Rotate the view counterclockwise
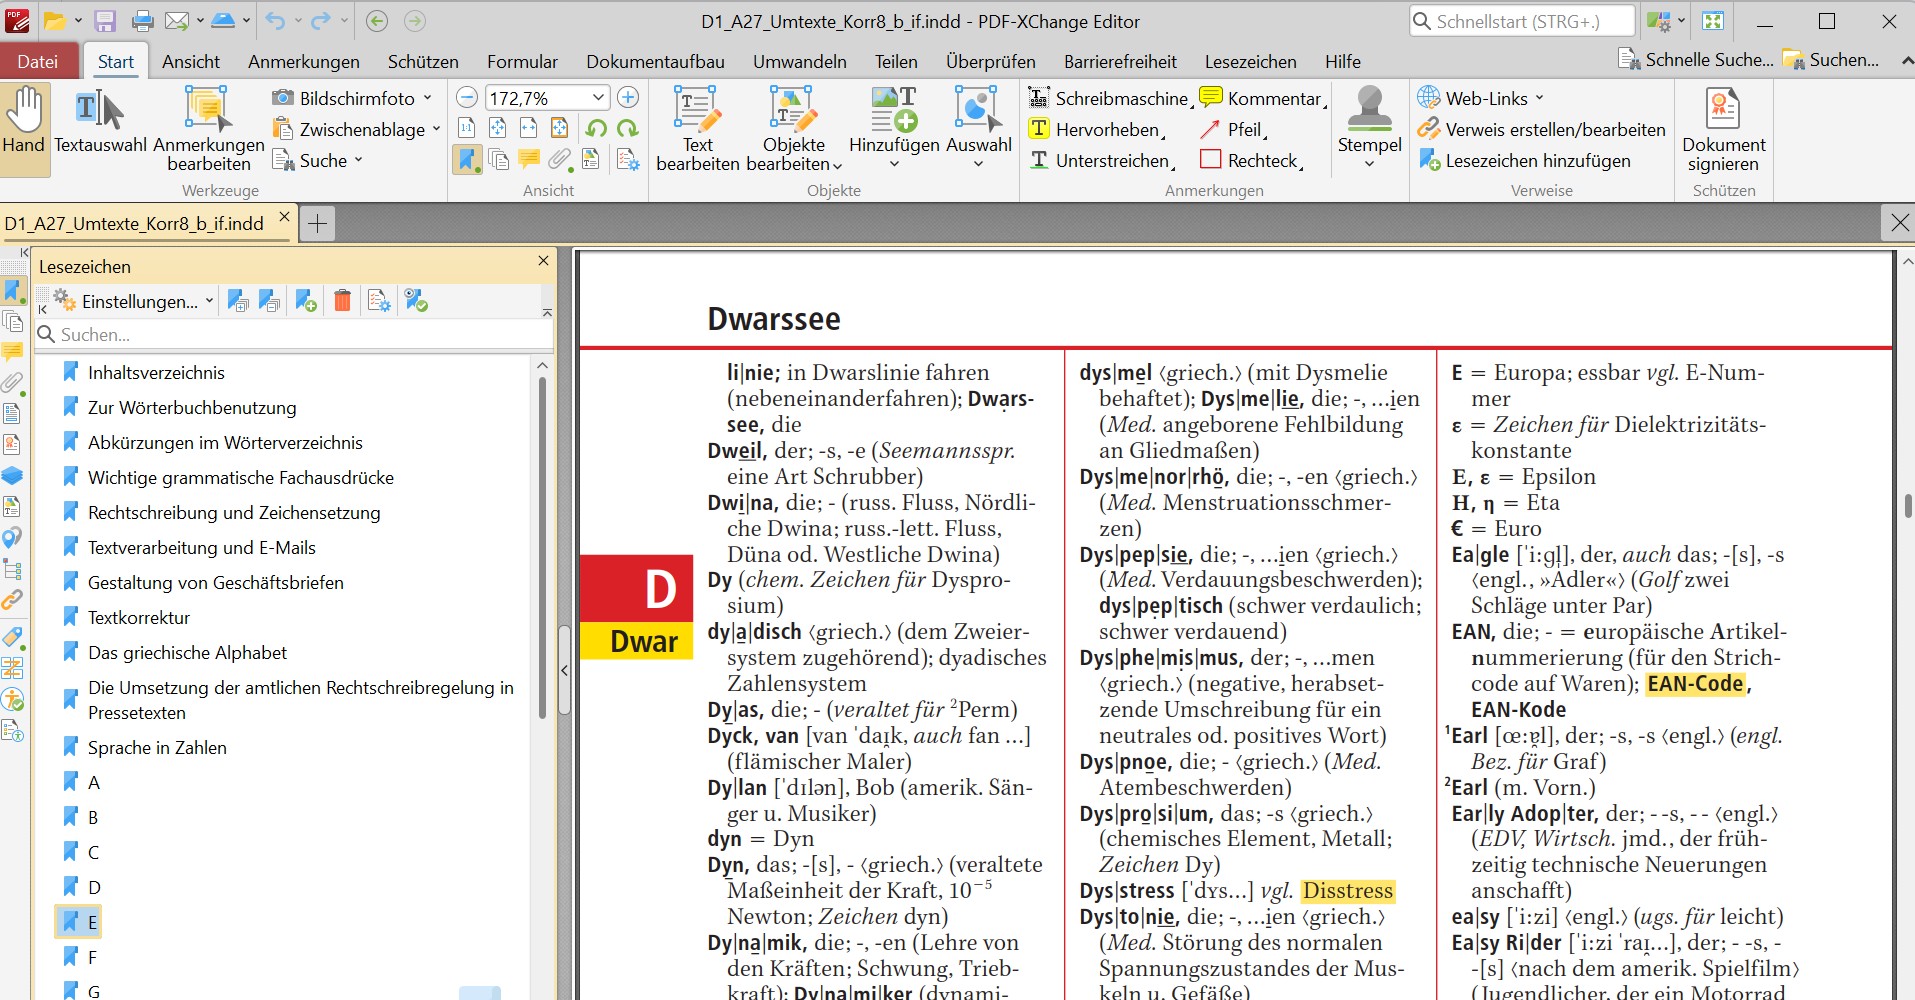 click(596, 129)
